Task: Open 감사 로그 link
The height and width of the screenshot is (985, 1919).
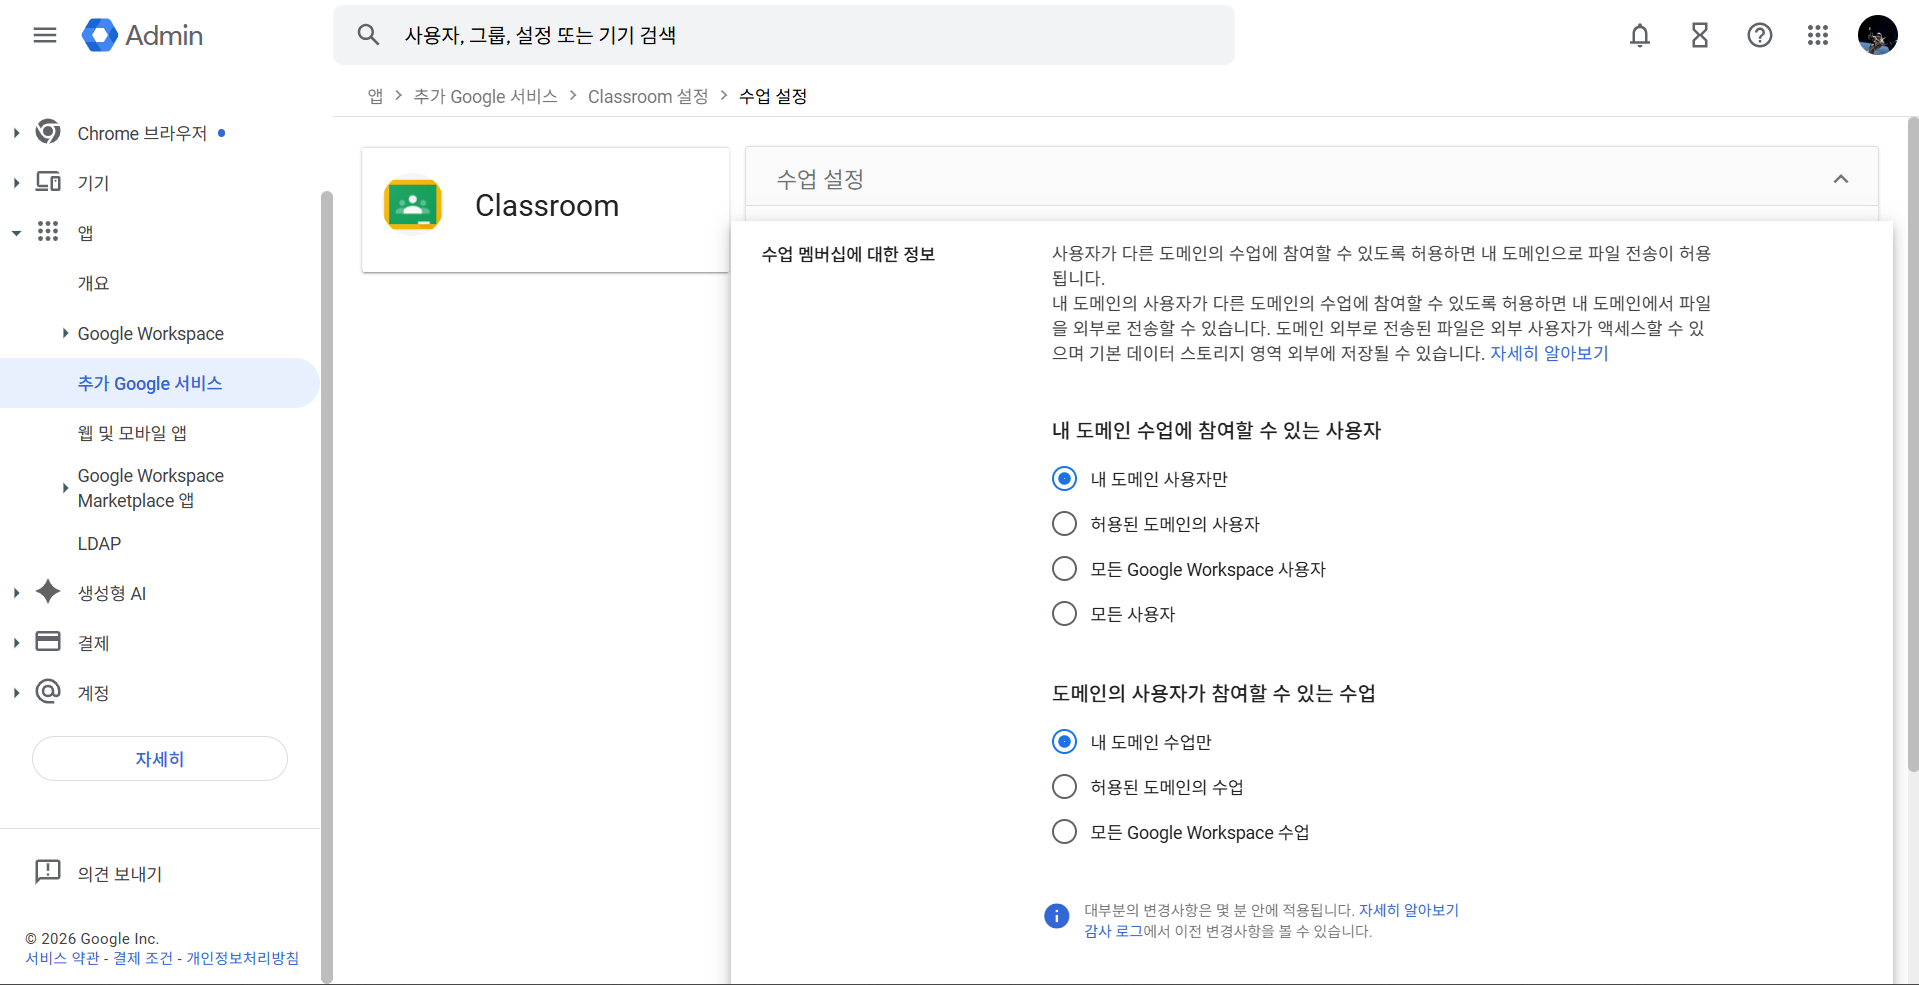Action: (1113, 931)
